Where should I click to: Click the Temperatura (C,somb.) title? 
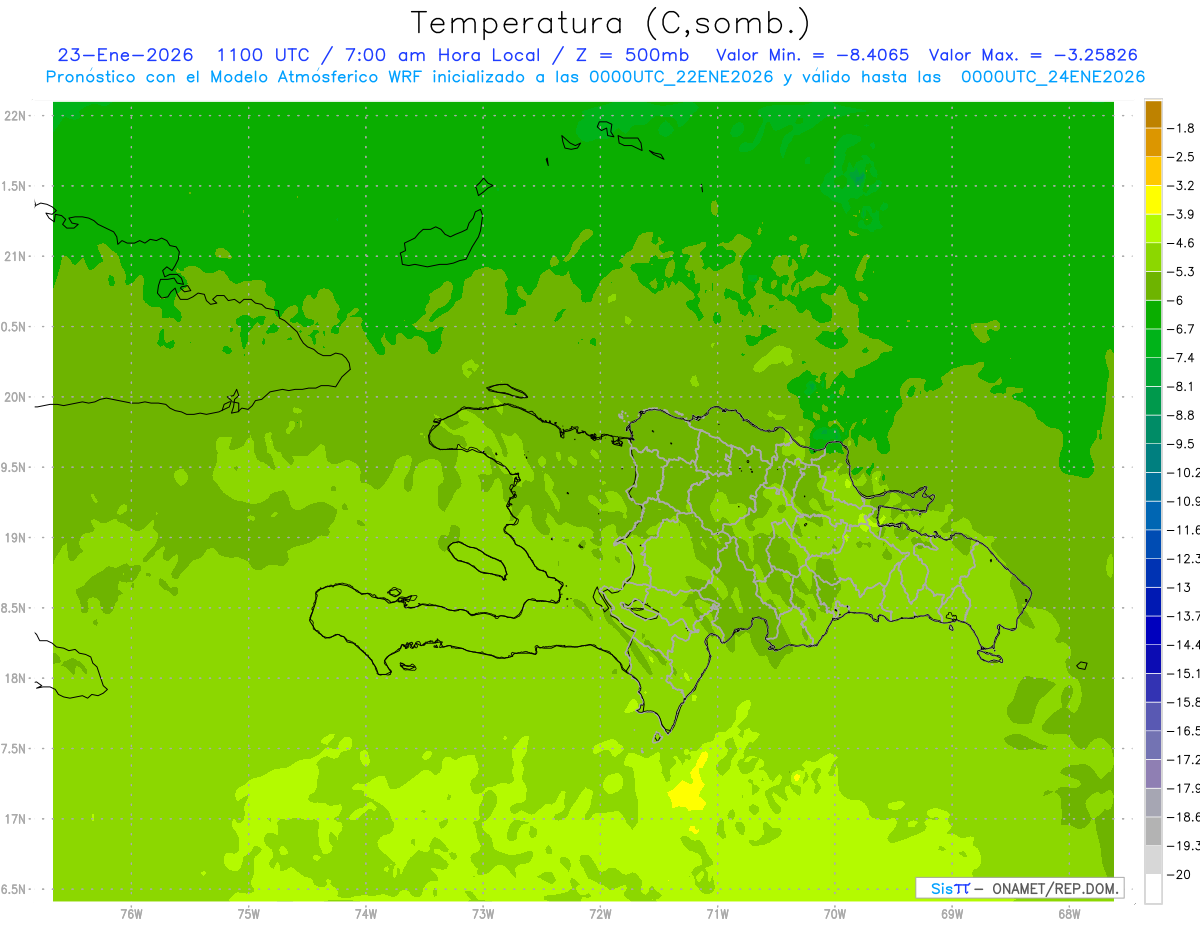611,22
